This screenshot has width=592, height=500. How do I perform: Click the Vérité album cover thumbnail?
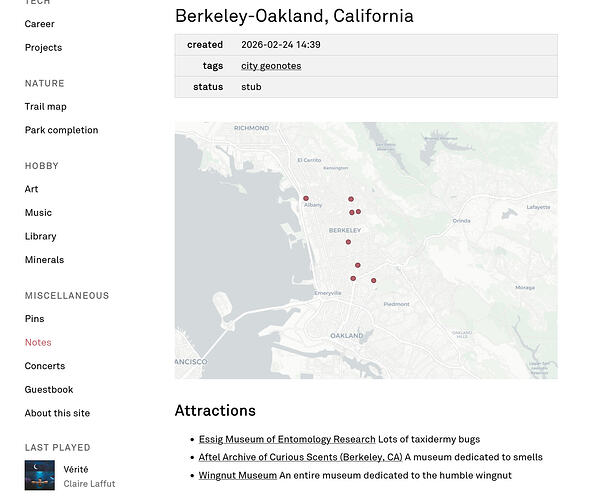[x=40, y=475]
